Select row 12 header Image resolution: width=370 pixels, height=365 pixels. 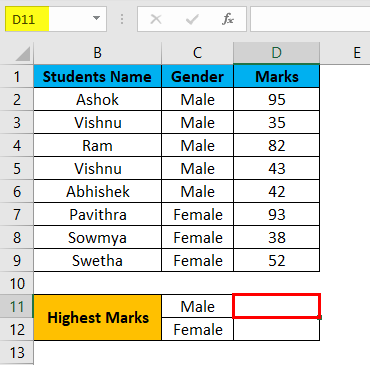tap(17, 329)
